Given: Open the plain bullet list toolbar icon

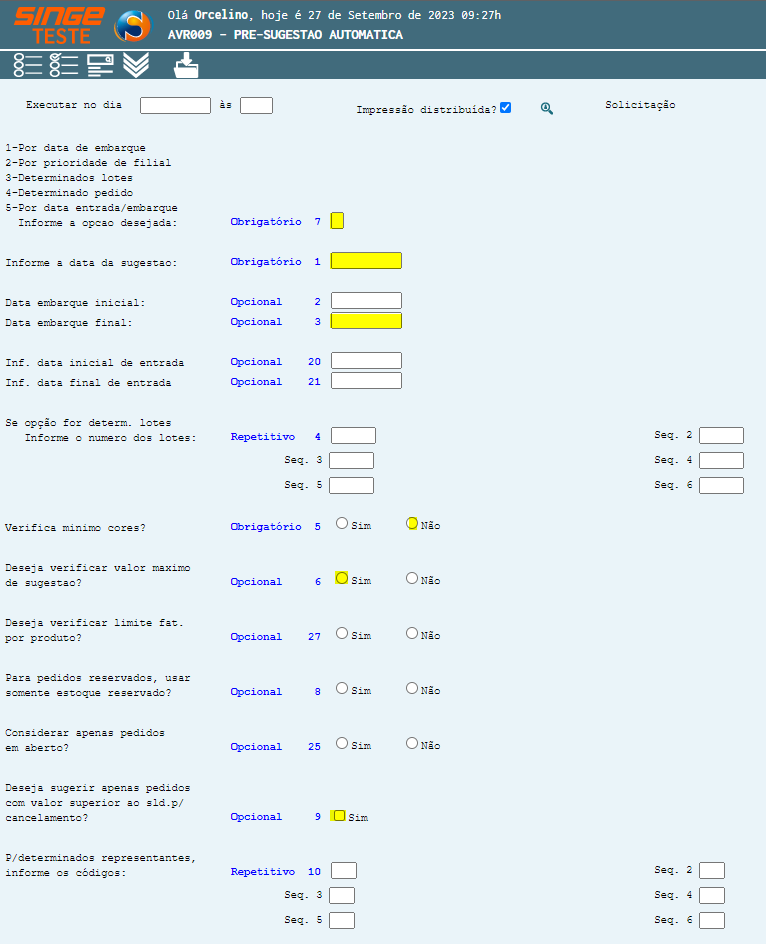Looking at the screenshot, I should (x=28, y=65).
